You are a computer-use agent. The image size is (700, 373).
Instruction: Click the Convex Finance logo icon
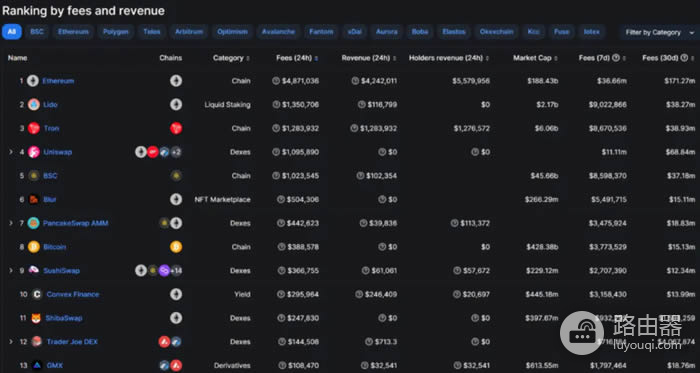click(37, 294)
